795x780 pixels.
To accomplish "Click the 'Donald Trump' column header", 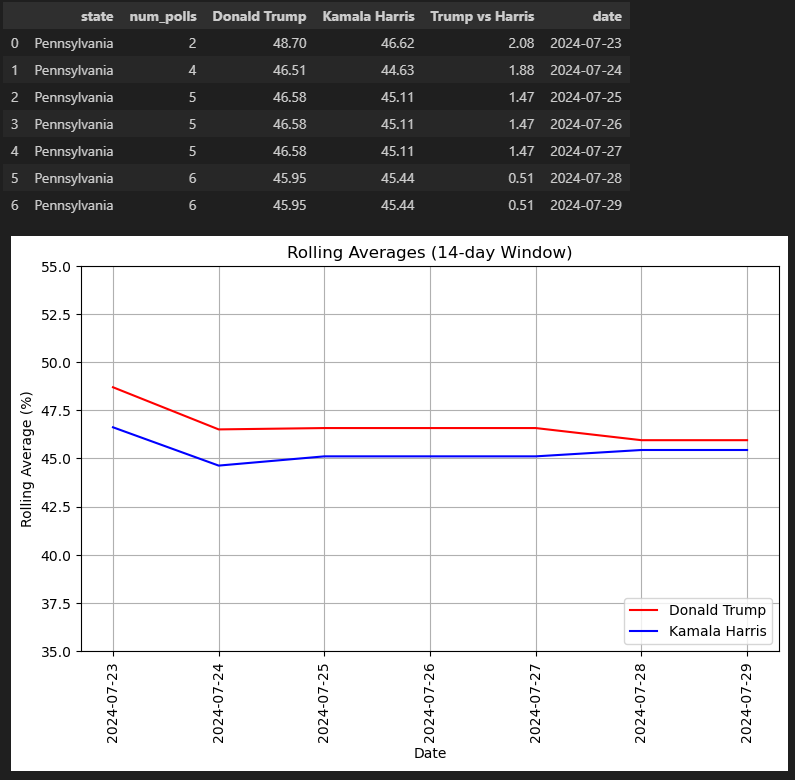I will (x=259, y=16).
